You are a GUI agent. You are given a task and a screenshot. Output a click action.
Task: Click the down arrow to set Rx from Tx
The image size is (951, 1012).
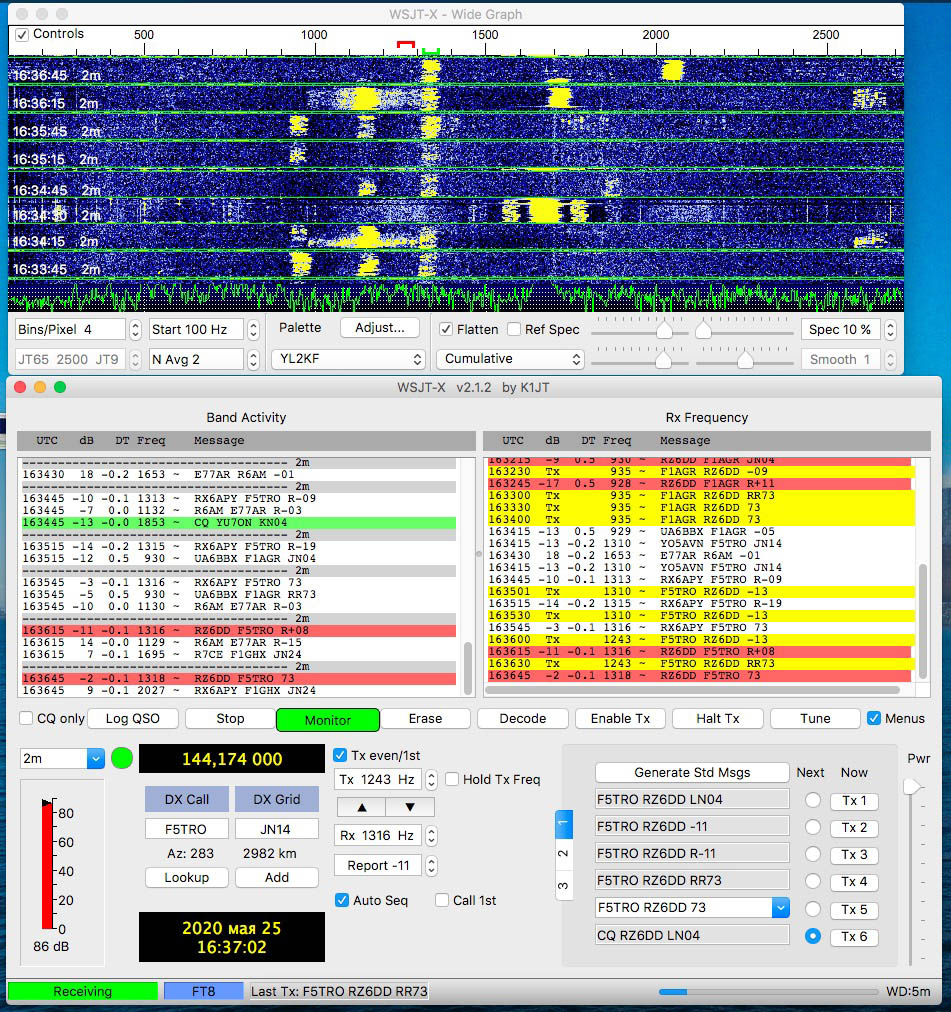pos(410,807)
